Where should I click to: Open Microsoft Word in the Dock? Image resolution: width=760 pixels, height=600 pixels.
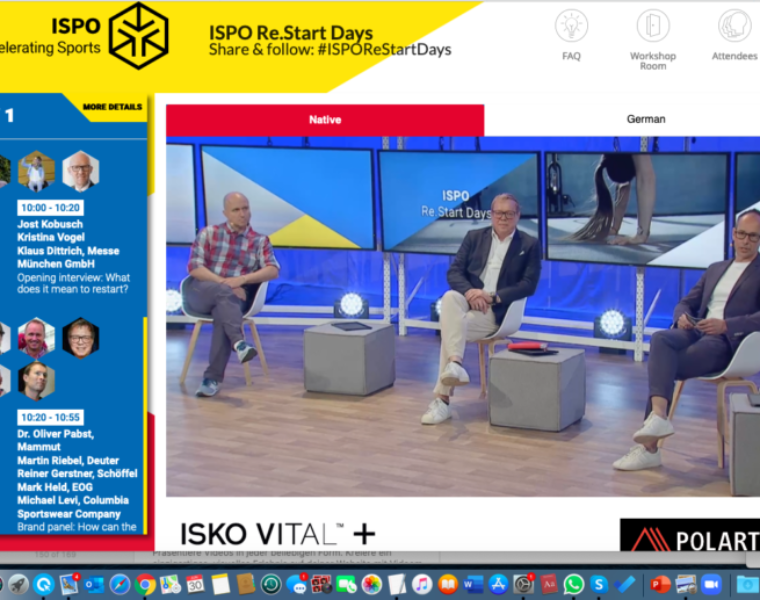[x=473, y=584]
